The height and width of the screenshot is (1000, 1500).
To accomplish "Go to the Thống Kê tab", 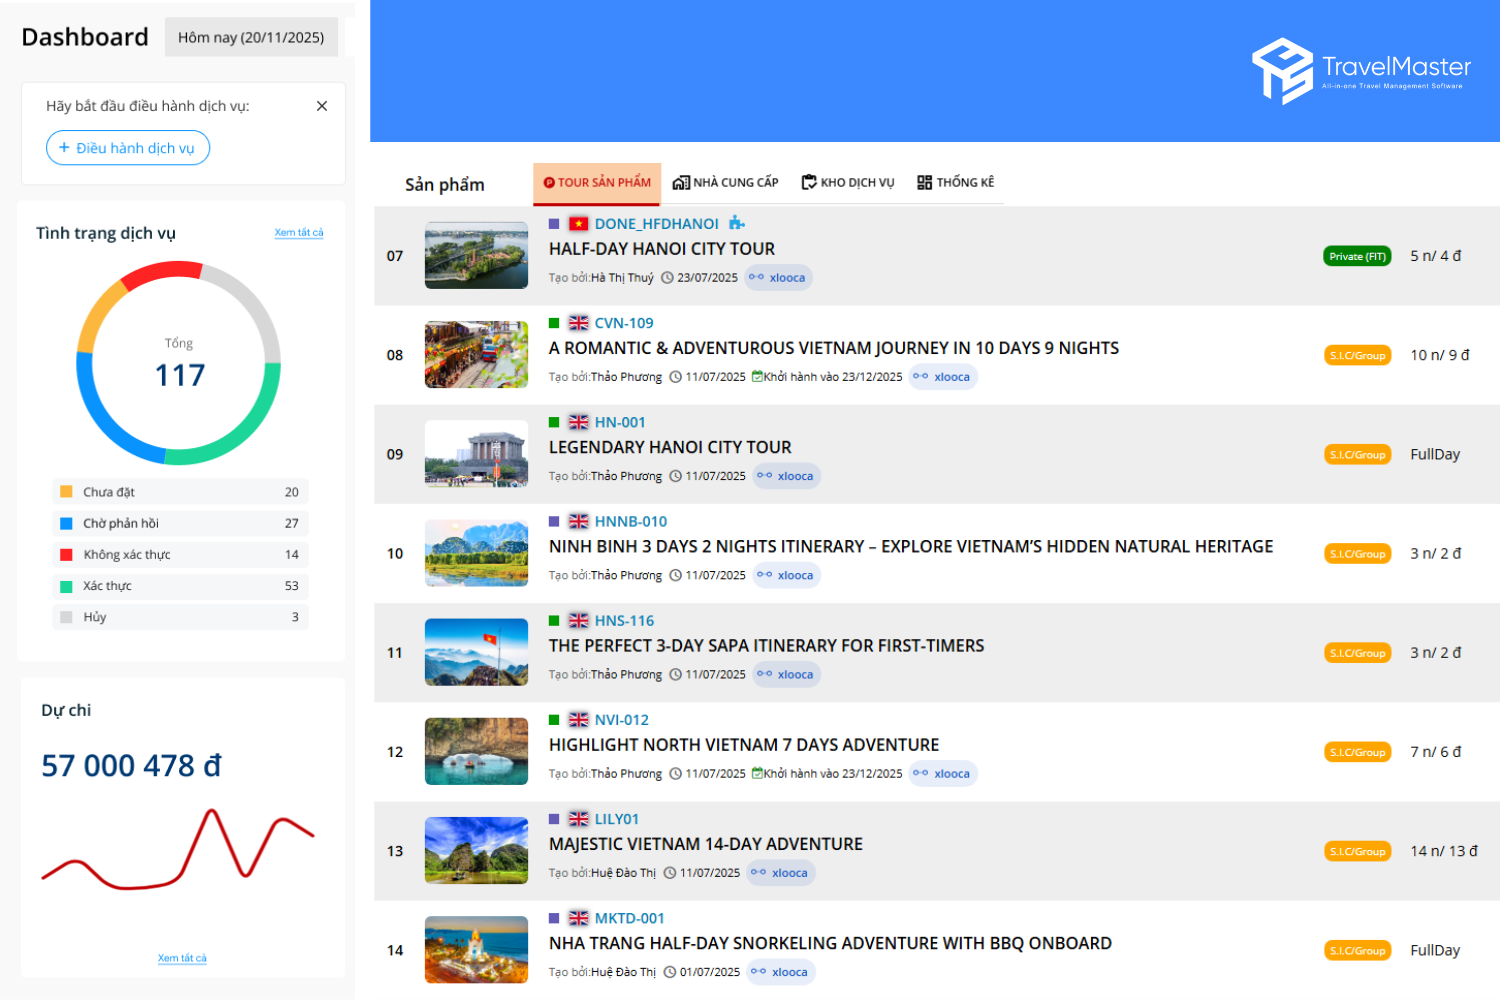I will coord(955,183).
